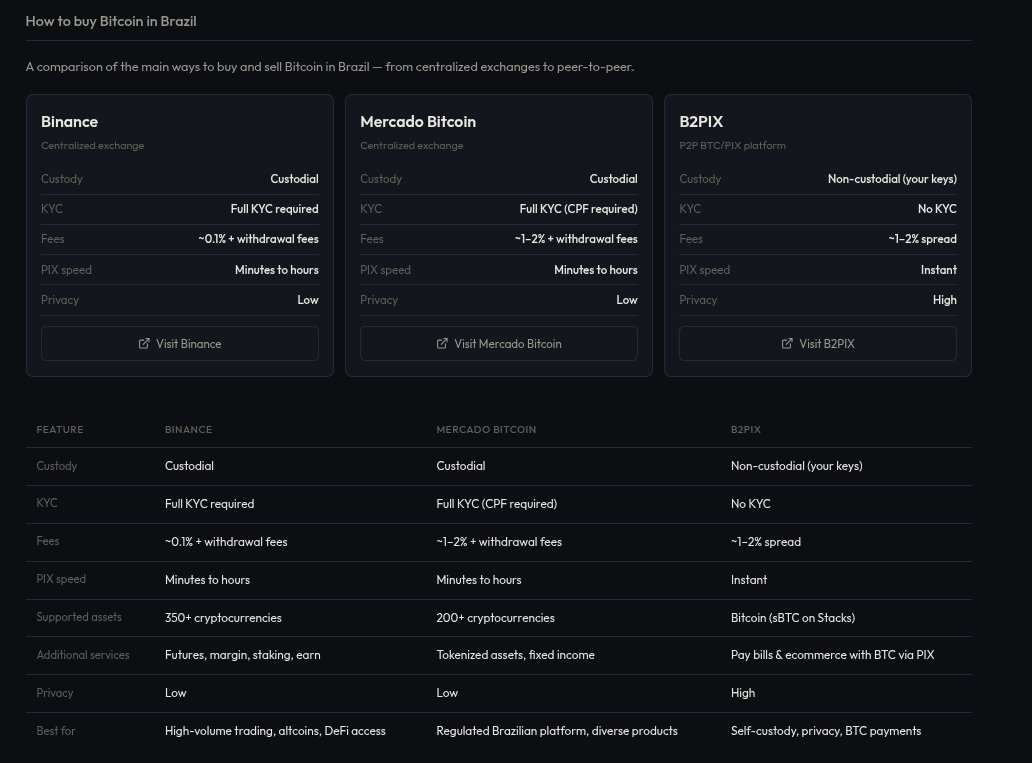Click the B2PIX column header in the table
The width and height of the screenshot is (1032, 763).
[x=746, y=429]
